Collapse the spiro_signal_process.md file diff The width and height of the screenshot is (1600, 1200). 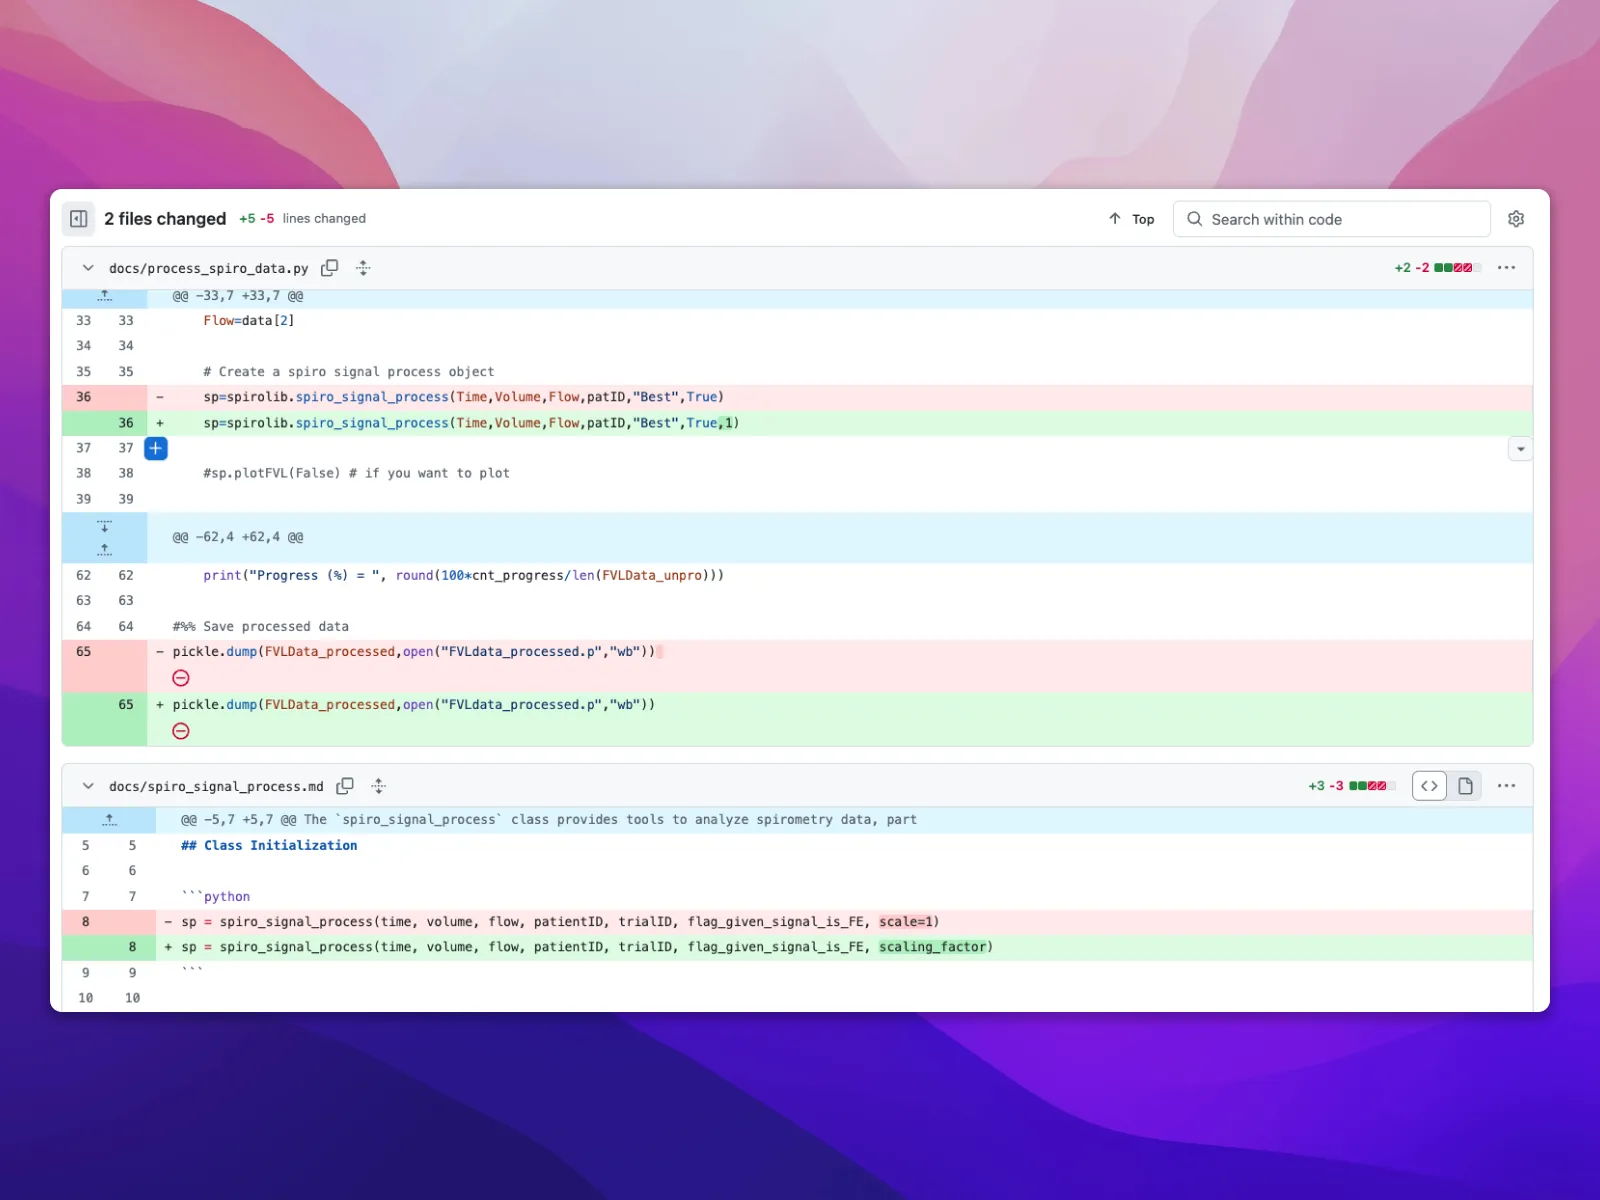click(x=88, y=786)
